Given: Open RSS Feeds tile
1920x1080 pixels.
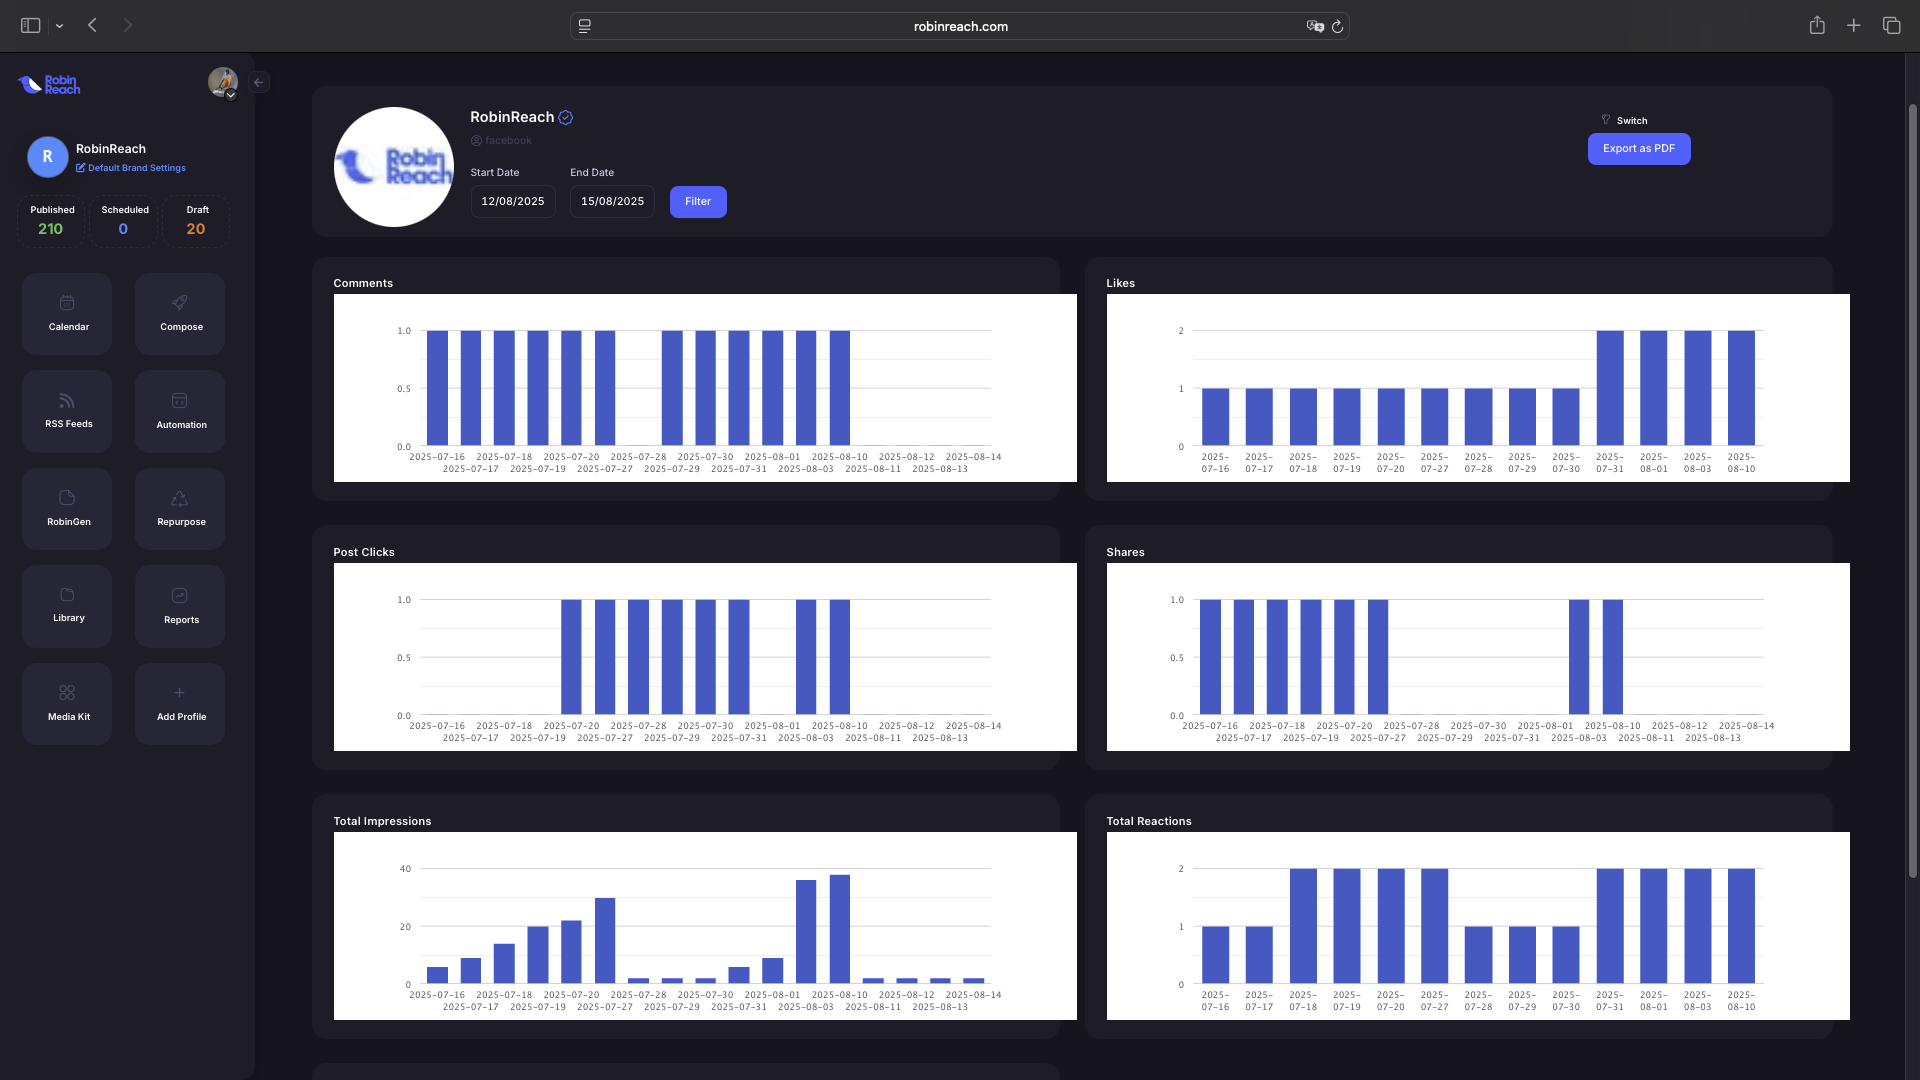Looking at the screenshot, I should [67, 410].
